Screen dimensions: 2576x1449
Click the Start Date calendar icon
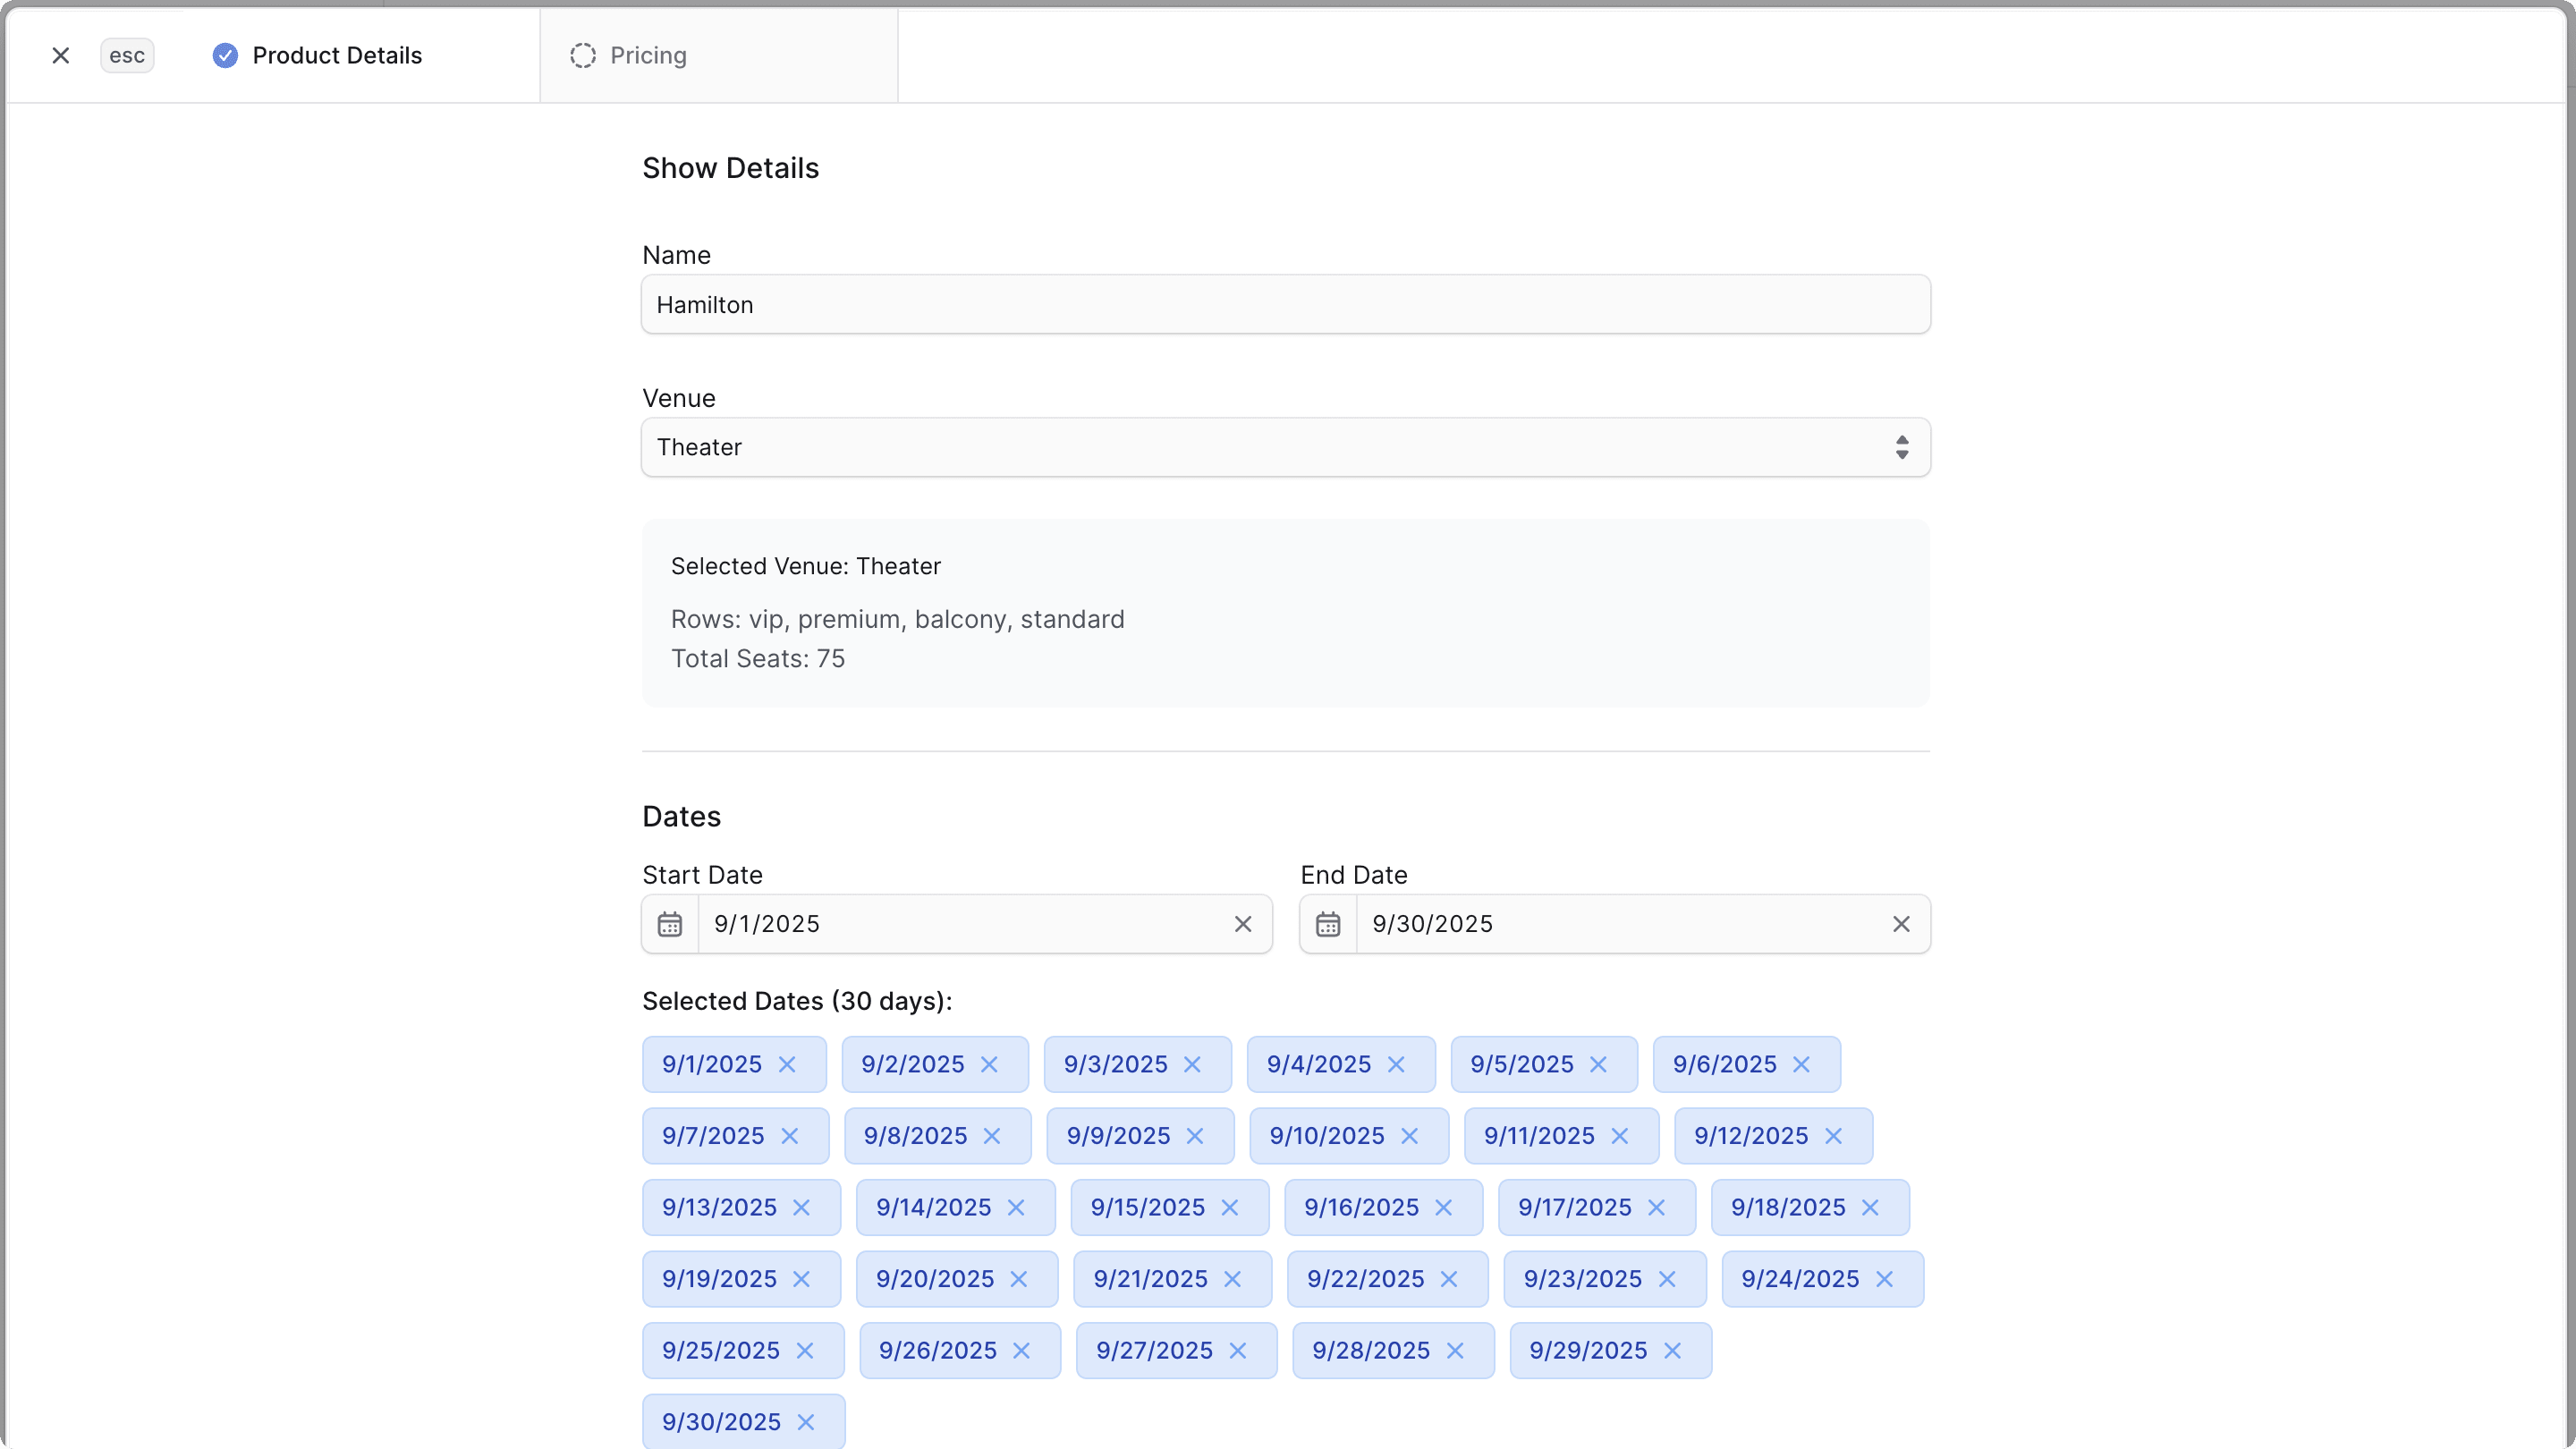(670, 923)
